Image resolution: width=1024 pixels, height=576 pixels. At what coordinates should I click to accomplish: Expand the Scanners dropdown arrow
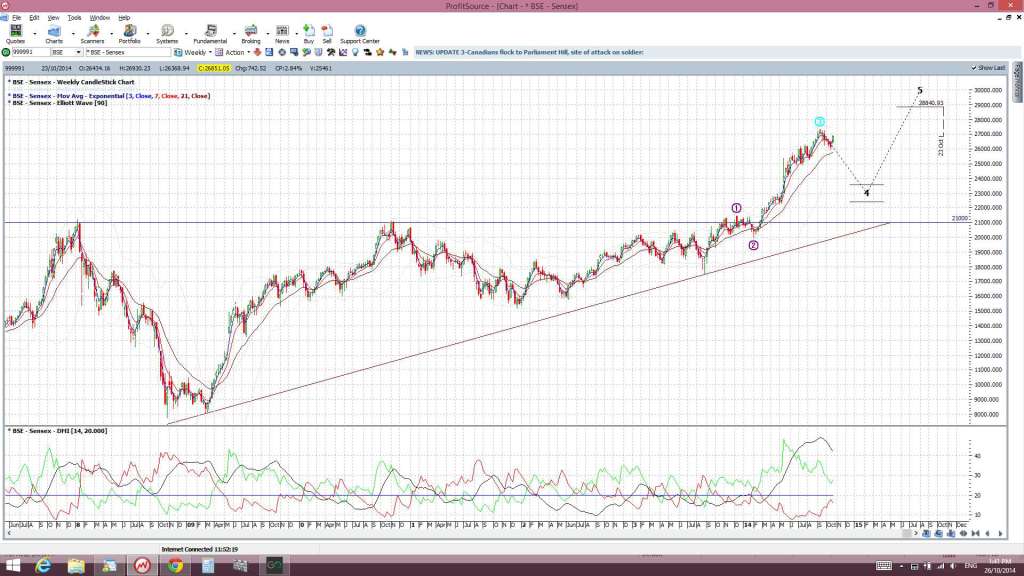111,33
